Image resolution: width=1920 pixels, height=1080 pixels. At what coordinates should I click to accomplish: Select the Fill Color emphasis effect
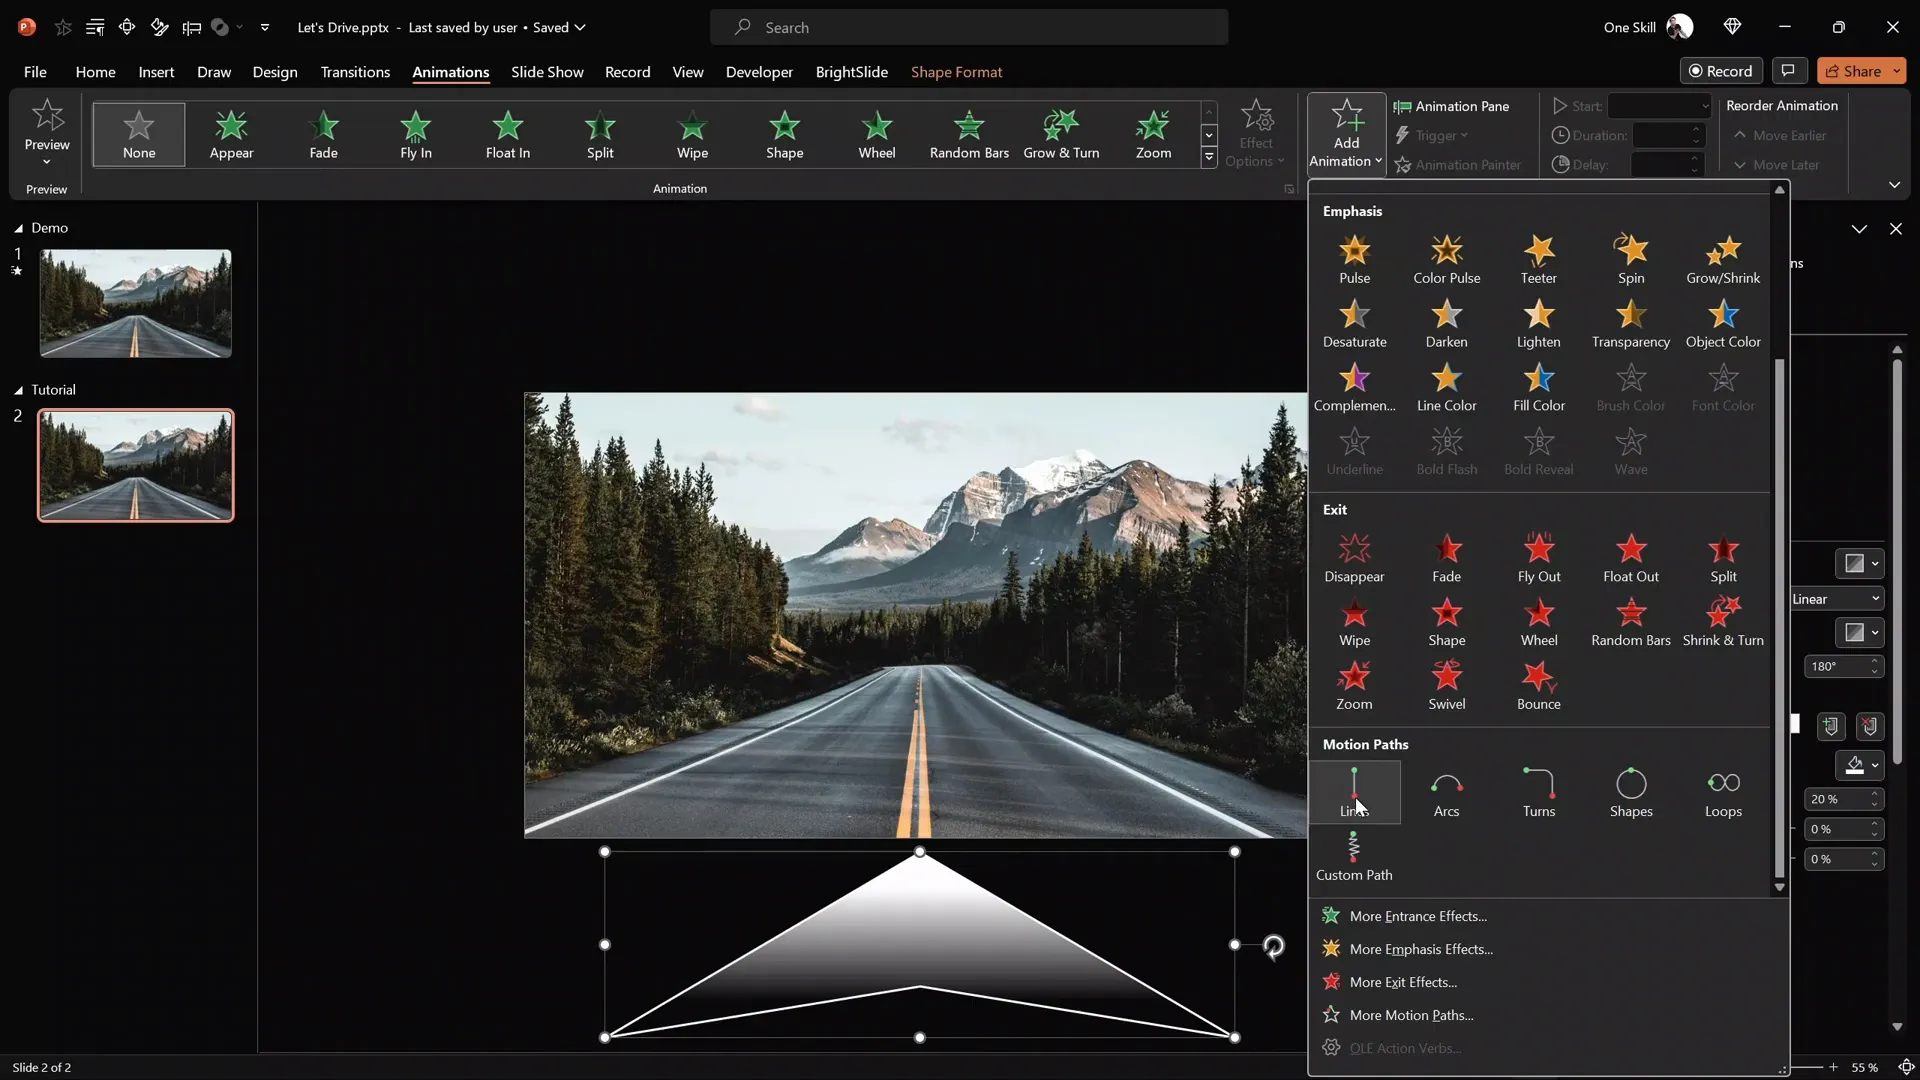[x=1538, y=387]
